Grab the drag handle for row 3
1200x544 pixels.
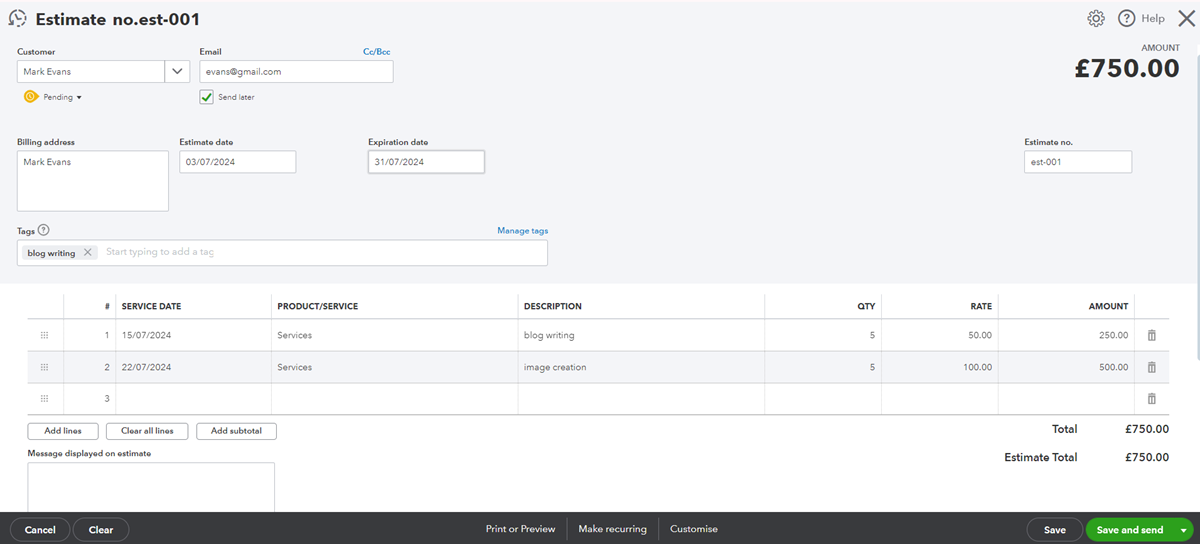pos(44,399)
